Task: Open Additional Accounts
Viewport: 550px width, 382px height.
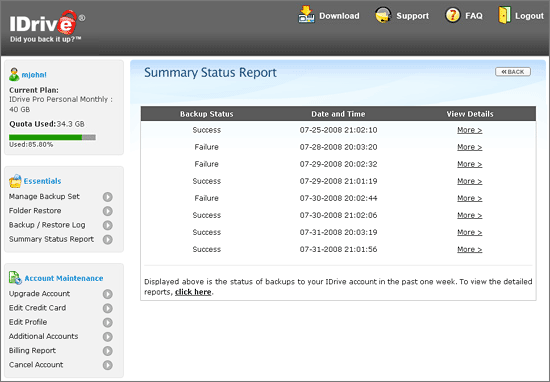Action: pos(43,336)
